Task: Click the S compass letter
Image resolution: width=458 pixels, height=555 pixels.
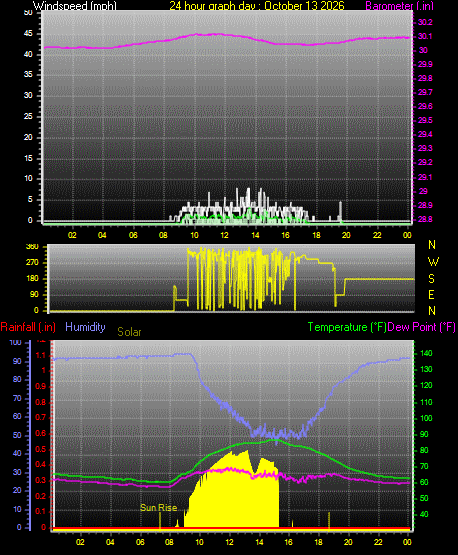Action: [431, 279]
